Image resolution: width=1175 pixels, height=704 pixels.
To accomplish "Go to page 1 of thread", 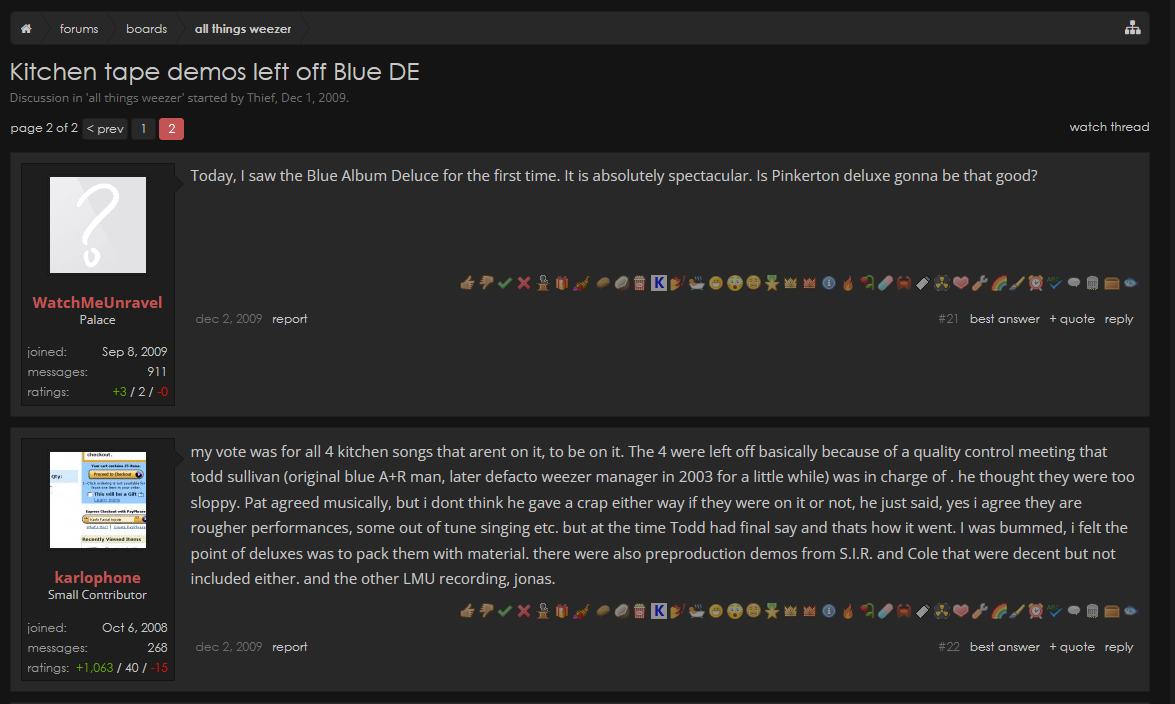I will 143,128.
